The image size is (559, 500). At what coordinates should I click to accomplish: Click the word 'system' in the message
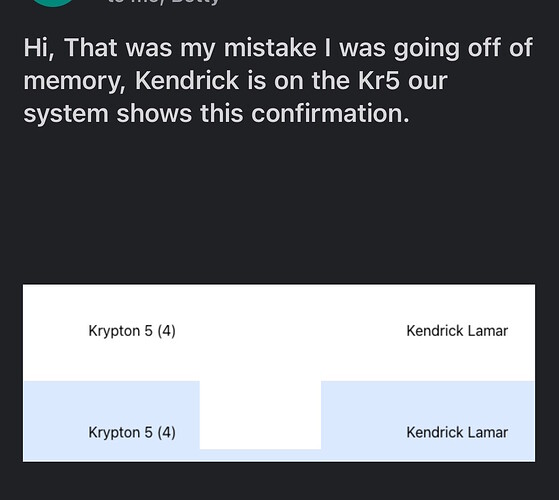66,114
